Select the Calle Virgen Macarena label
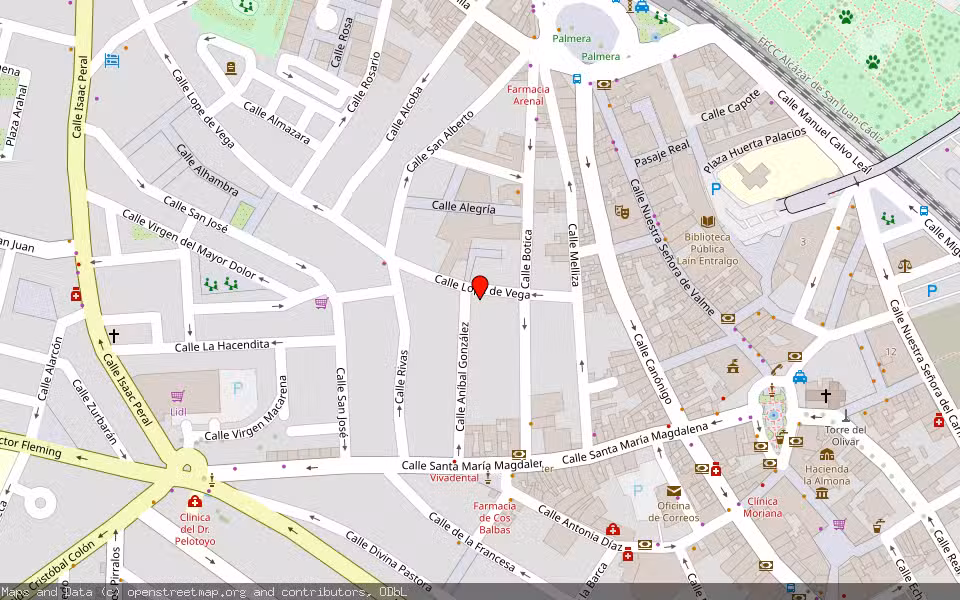 tap(246, 410)
